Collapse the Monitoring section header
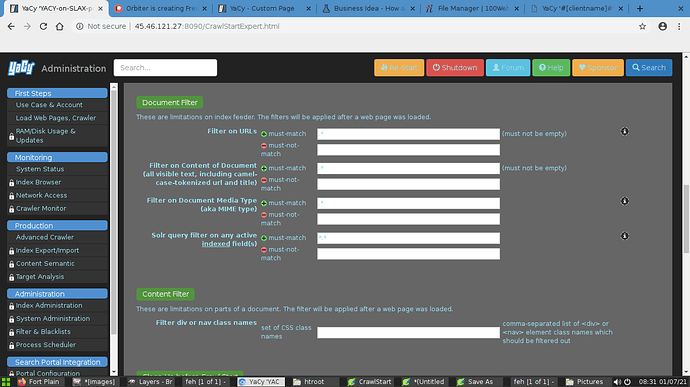Viewport: 690px width, 387px height. 57,157
